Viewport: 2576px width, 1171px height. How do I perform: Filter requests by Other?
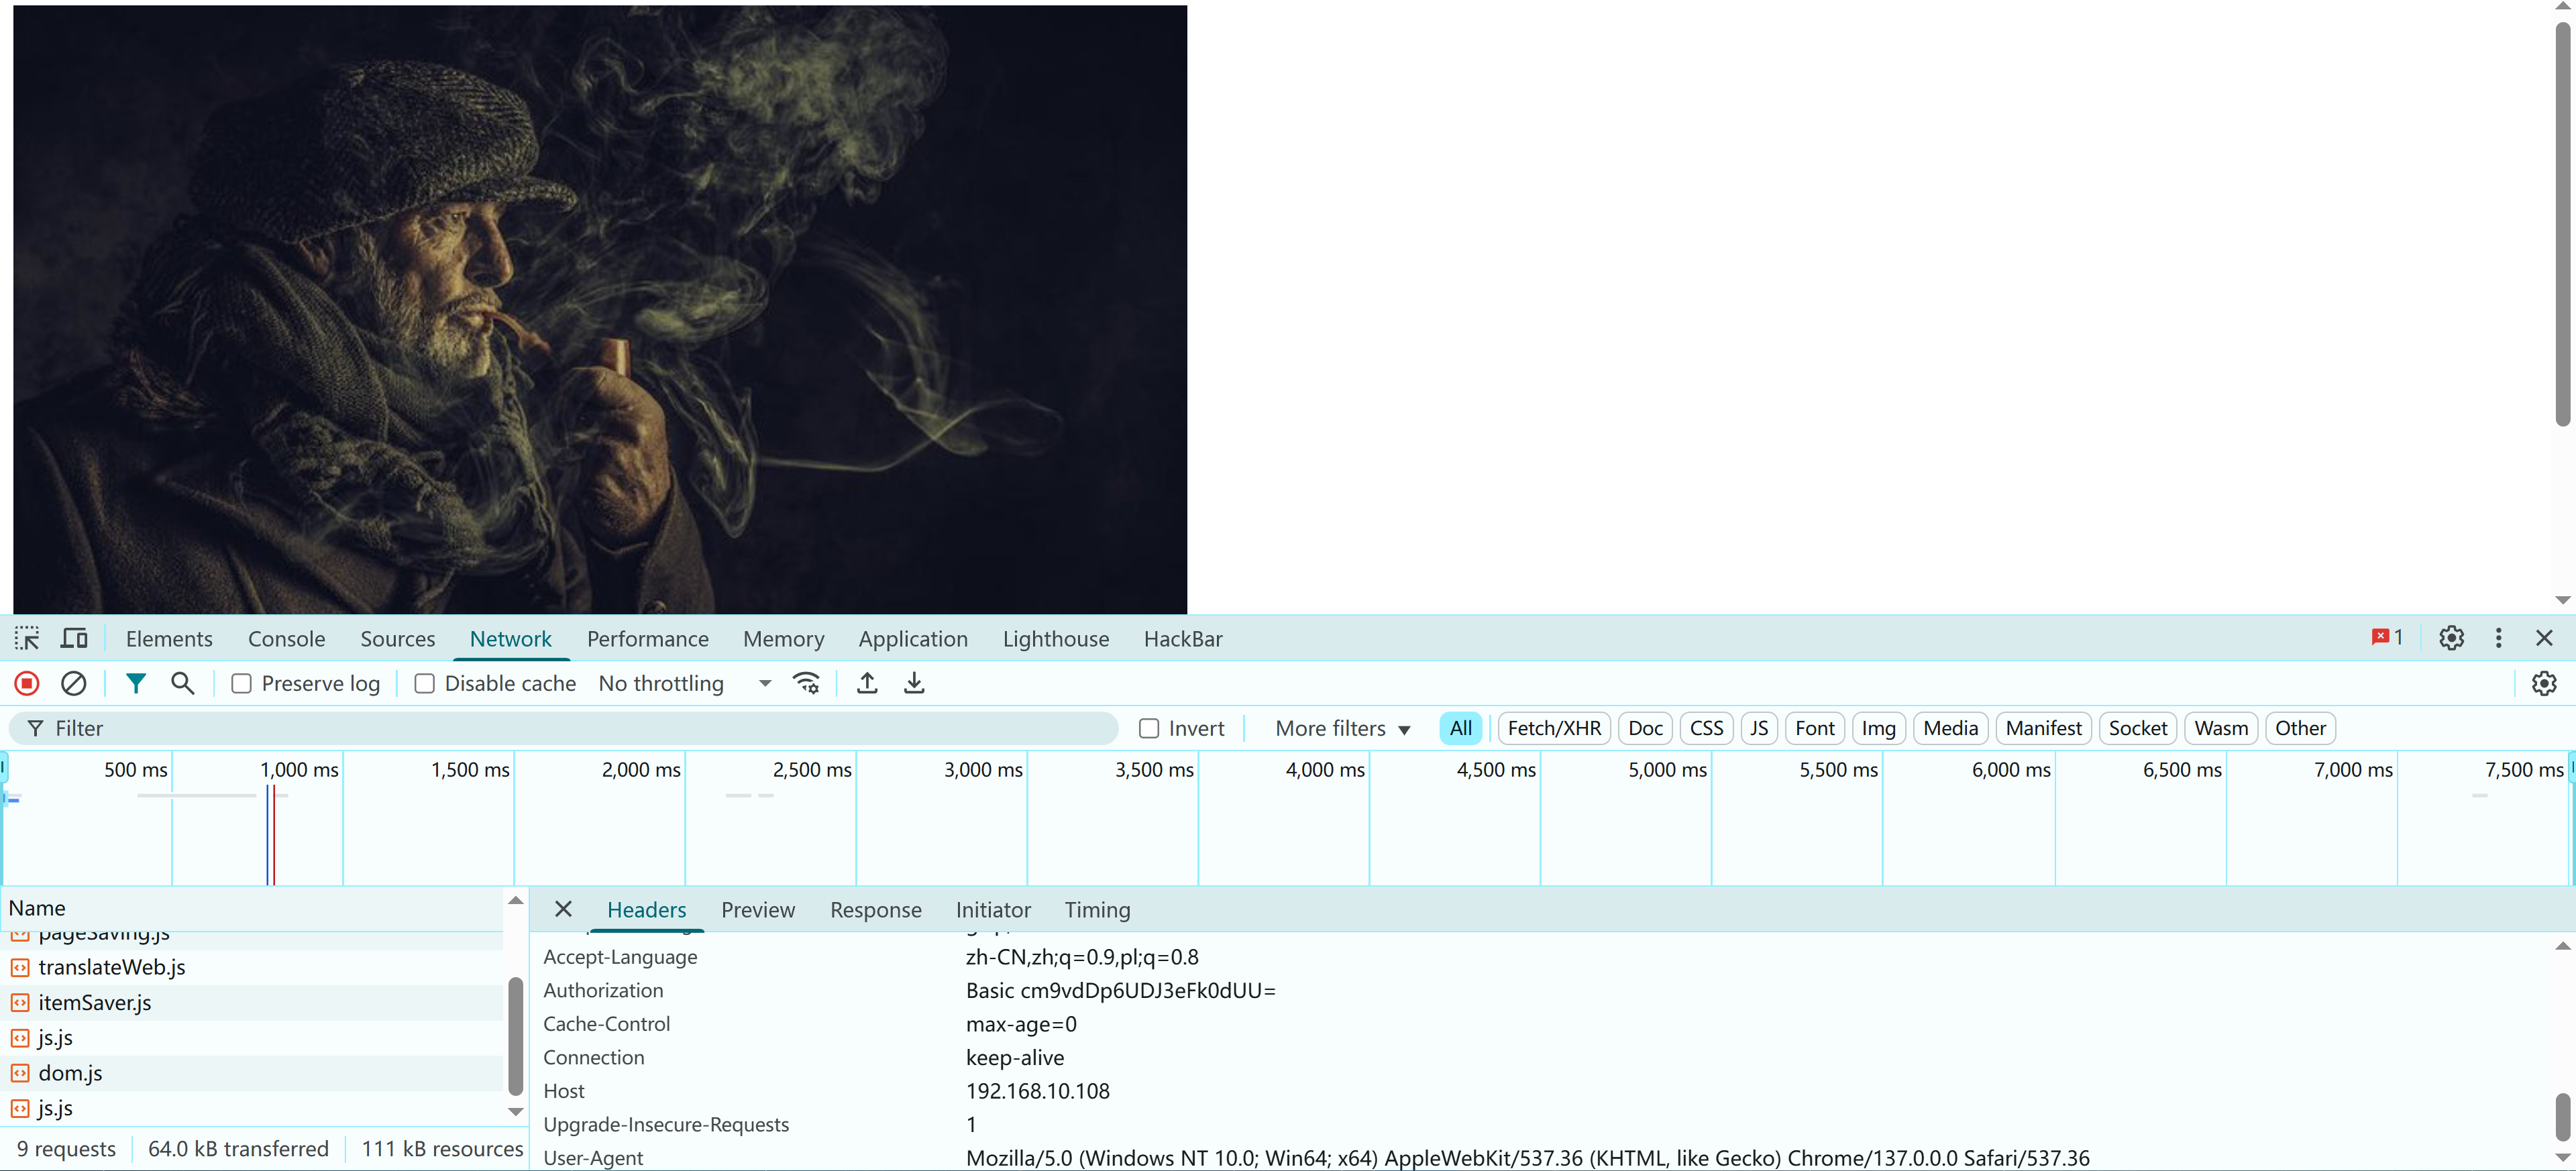pyautogui.click(x=2300, y=728)
